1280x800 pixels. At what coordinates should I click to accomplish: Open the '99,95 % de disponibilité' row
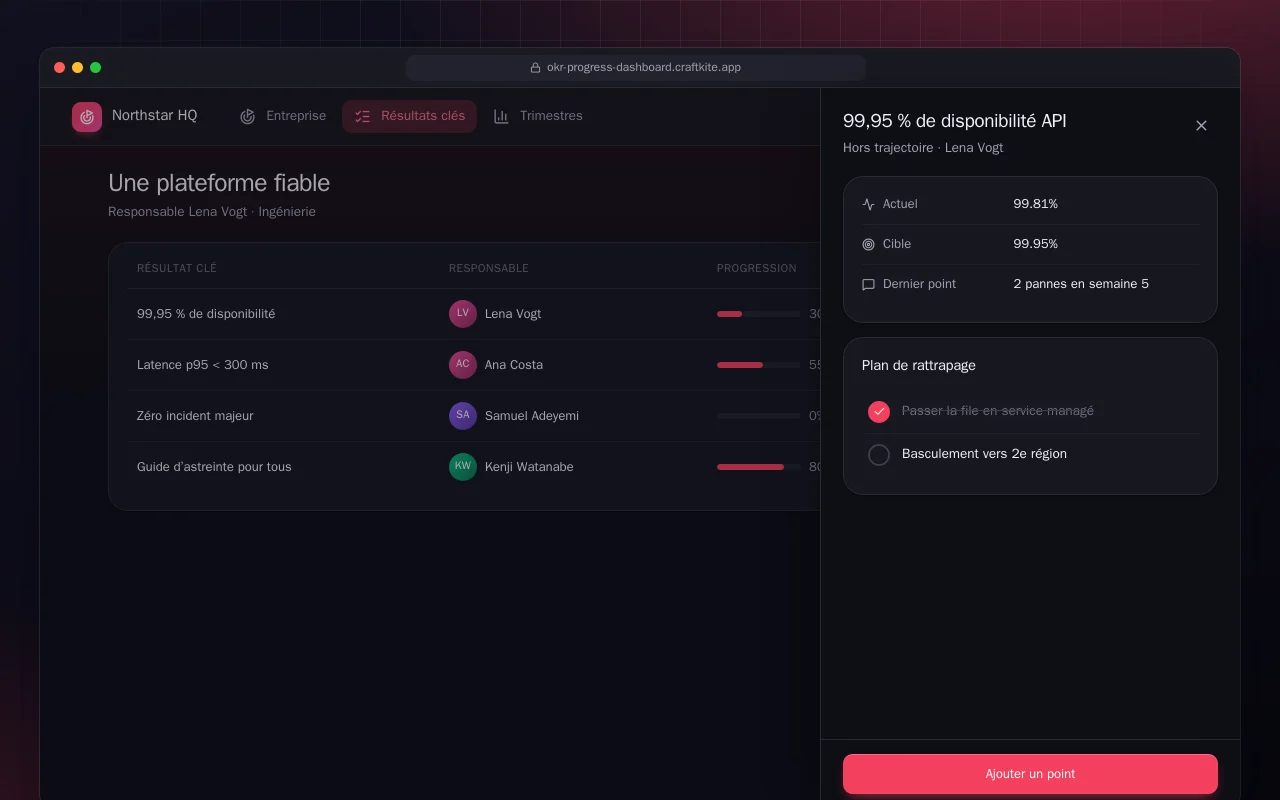(474, 314)
